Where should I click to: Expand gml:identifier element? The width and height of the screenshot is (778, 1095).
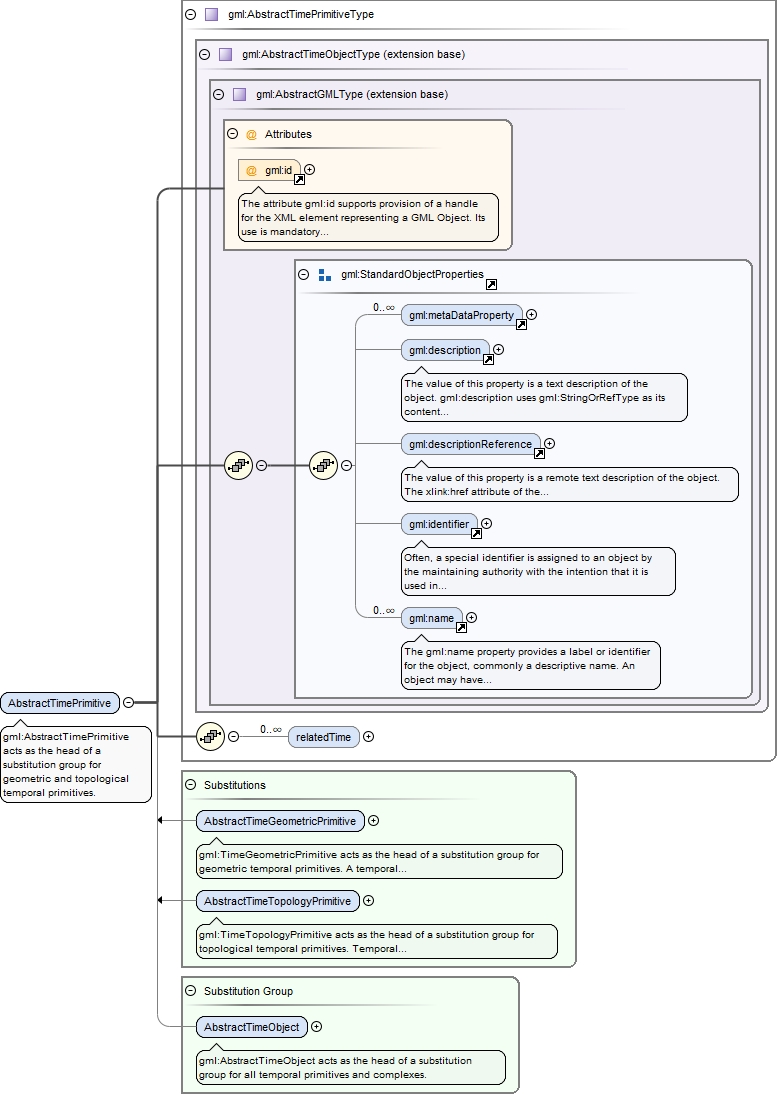point(487,524)
